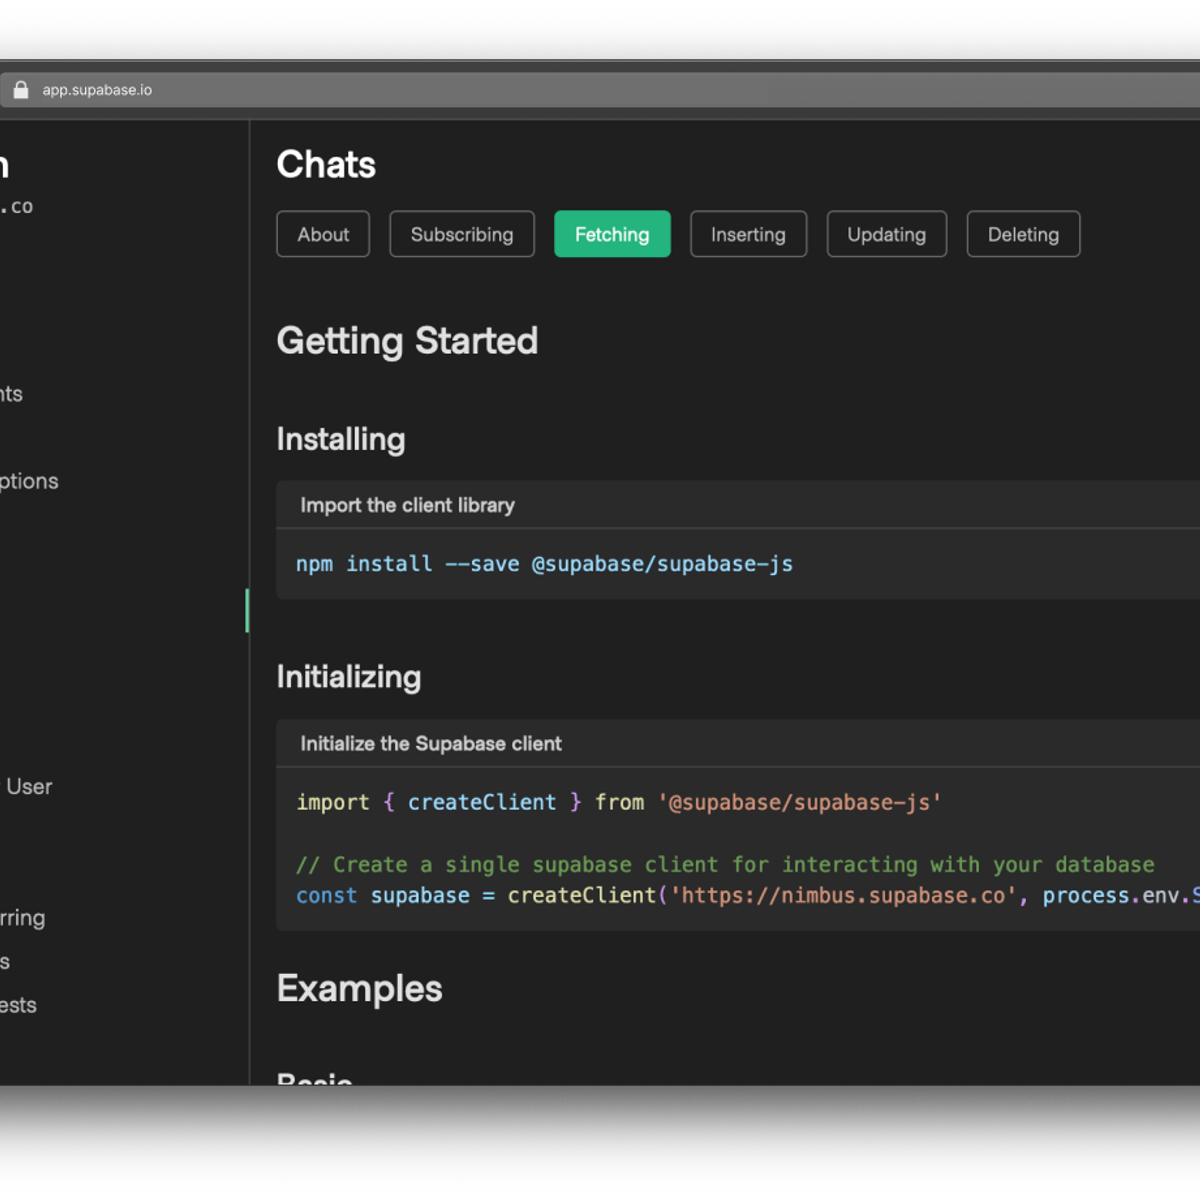Viewport: 1200px width, 1200px height.
Task: Click the Getting Started heading
Action: tap(407, 341)
